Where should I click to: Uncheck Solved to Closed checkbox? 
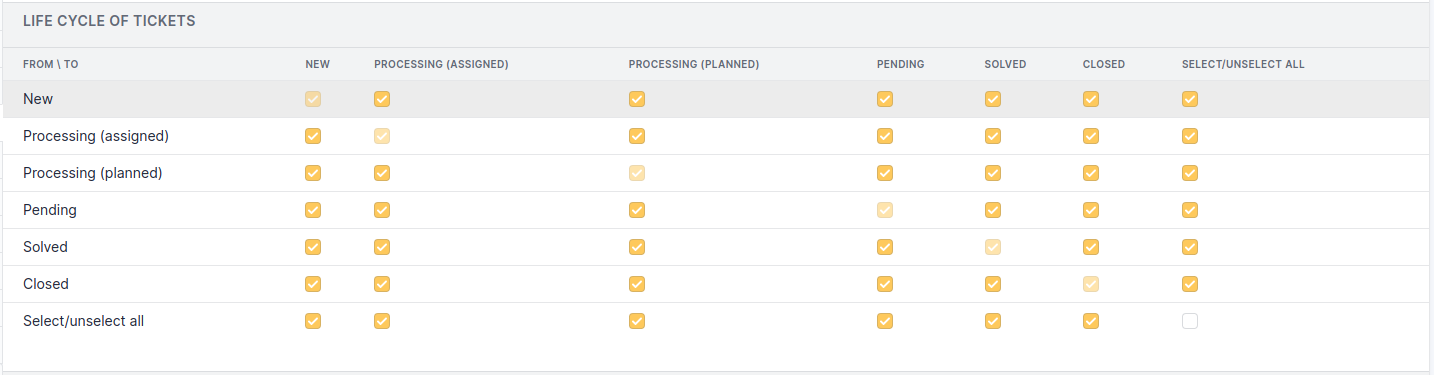point(1091,247)
